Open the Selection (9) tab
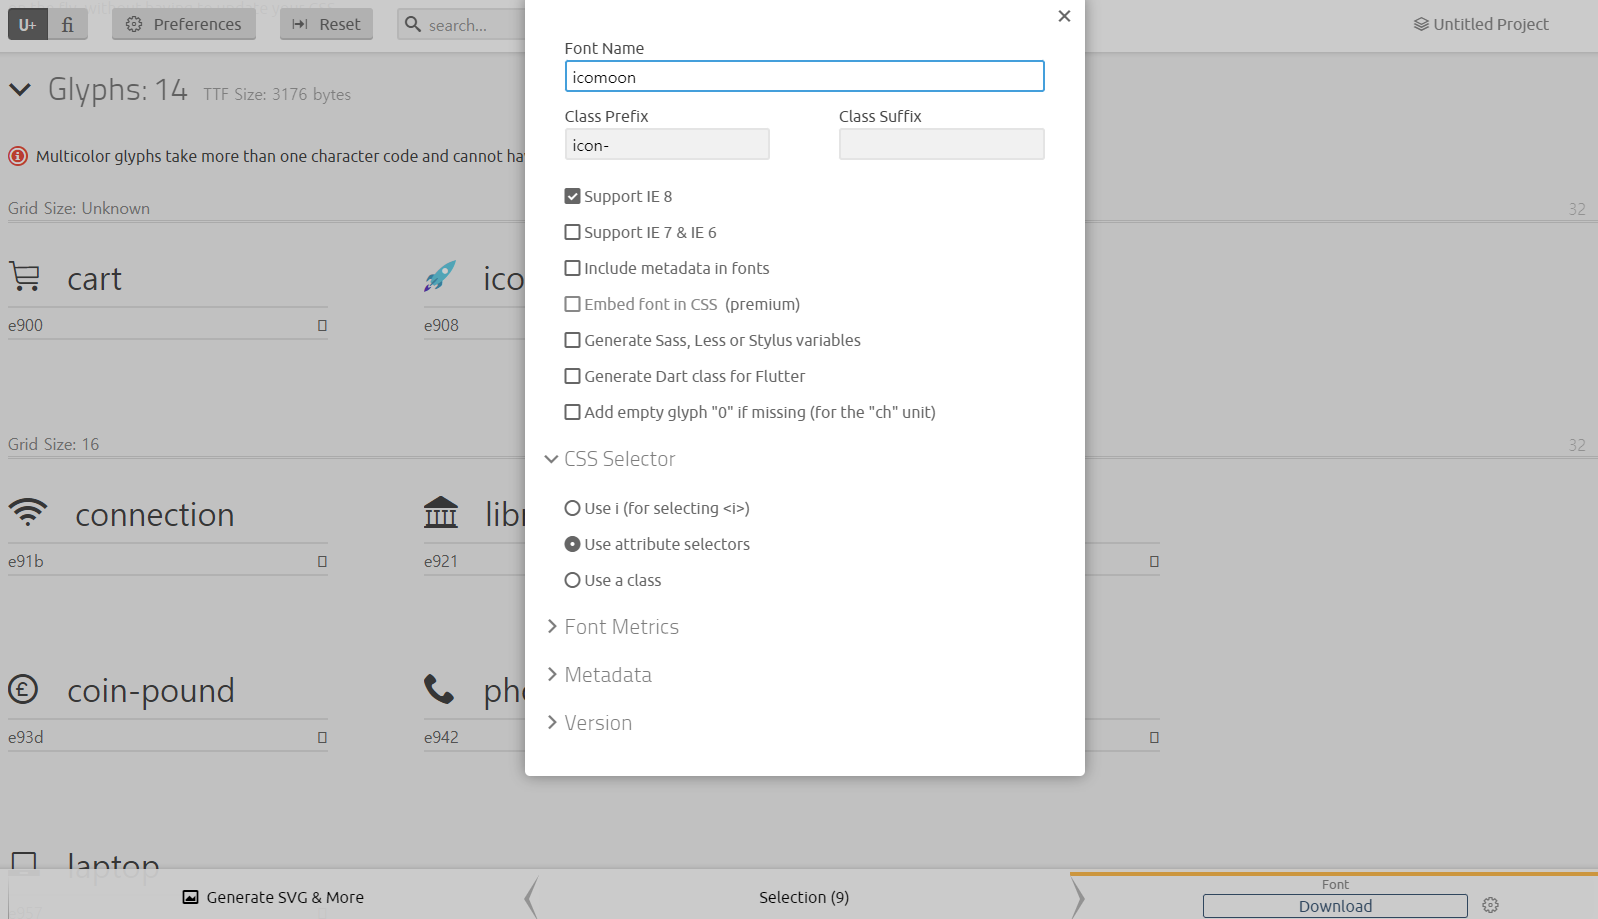The height and width of the screenshot is (919, 1598). [804, 897]
